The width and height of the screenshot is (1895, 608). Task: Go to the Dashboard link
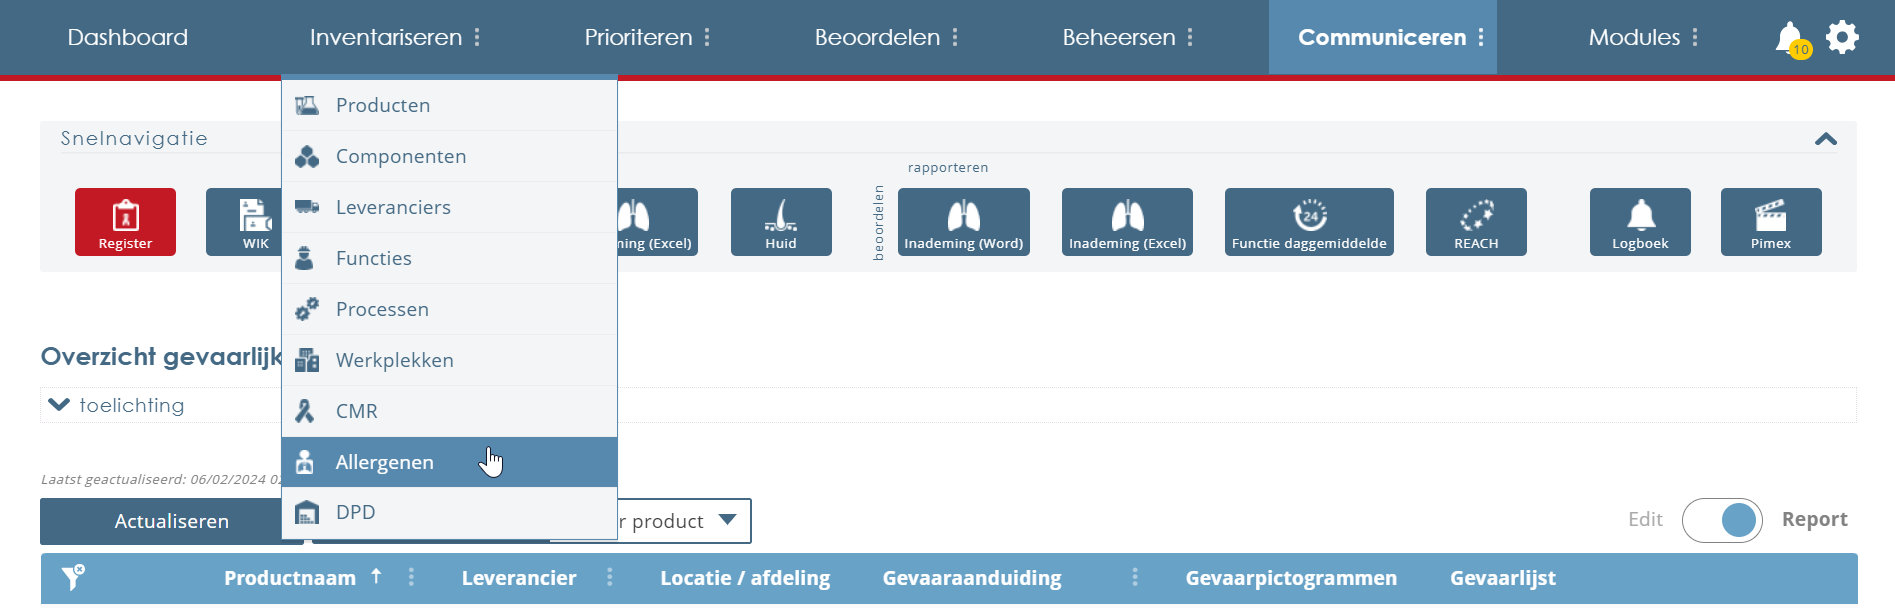point(127,37)
